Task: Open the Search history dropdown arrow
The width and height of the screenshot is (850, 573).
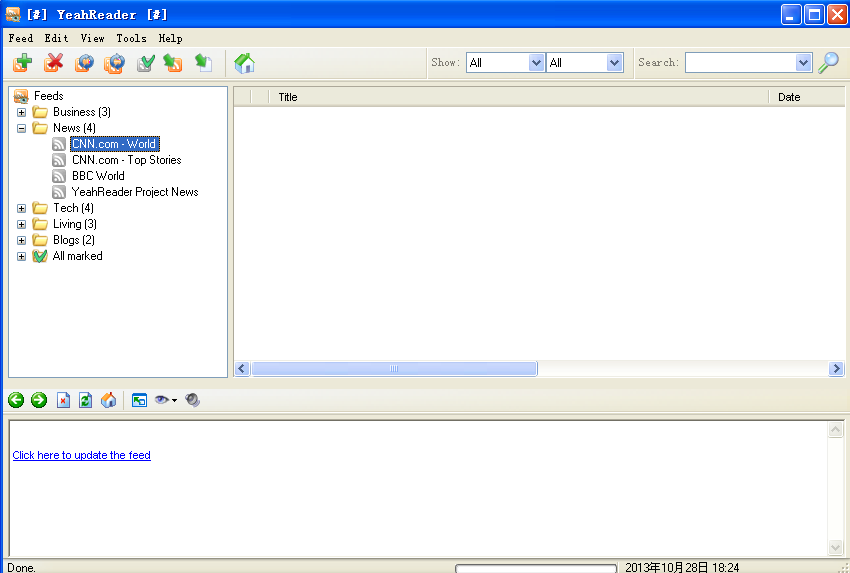Action: 803,63
